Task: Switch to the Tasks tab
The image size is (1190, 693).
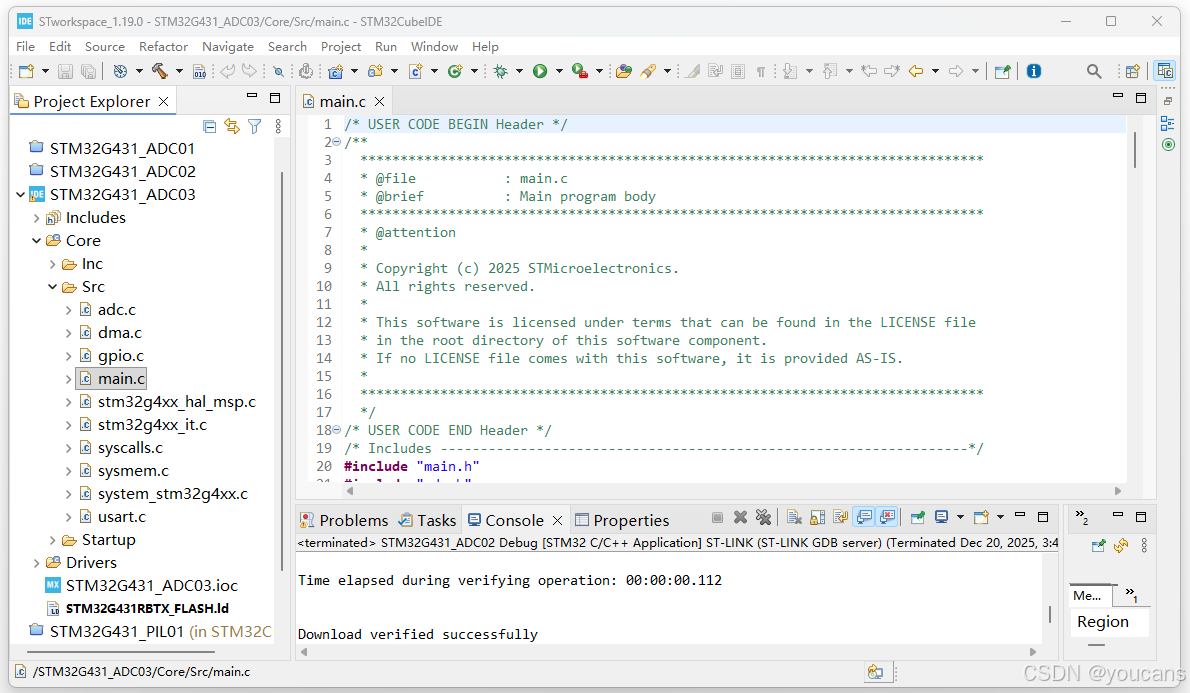Action: click(427, 521)
